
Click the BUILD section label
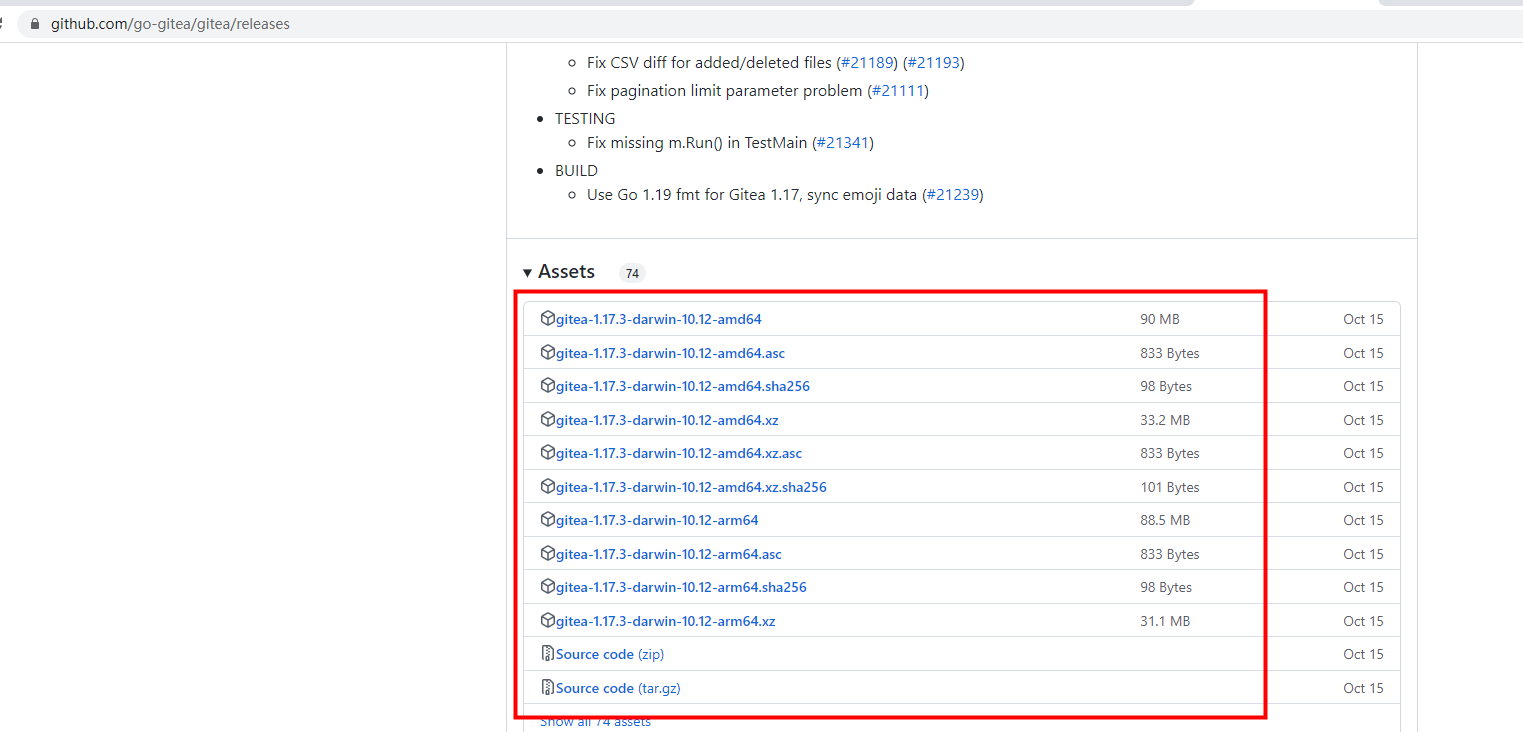(576, 171)
